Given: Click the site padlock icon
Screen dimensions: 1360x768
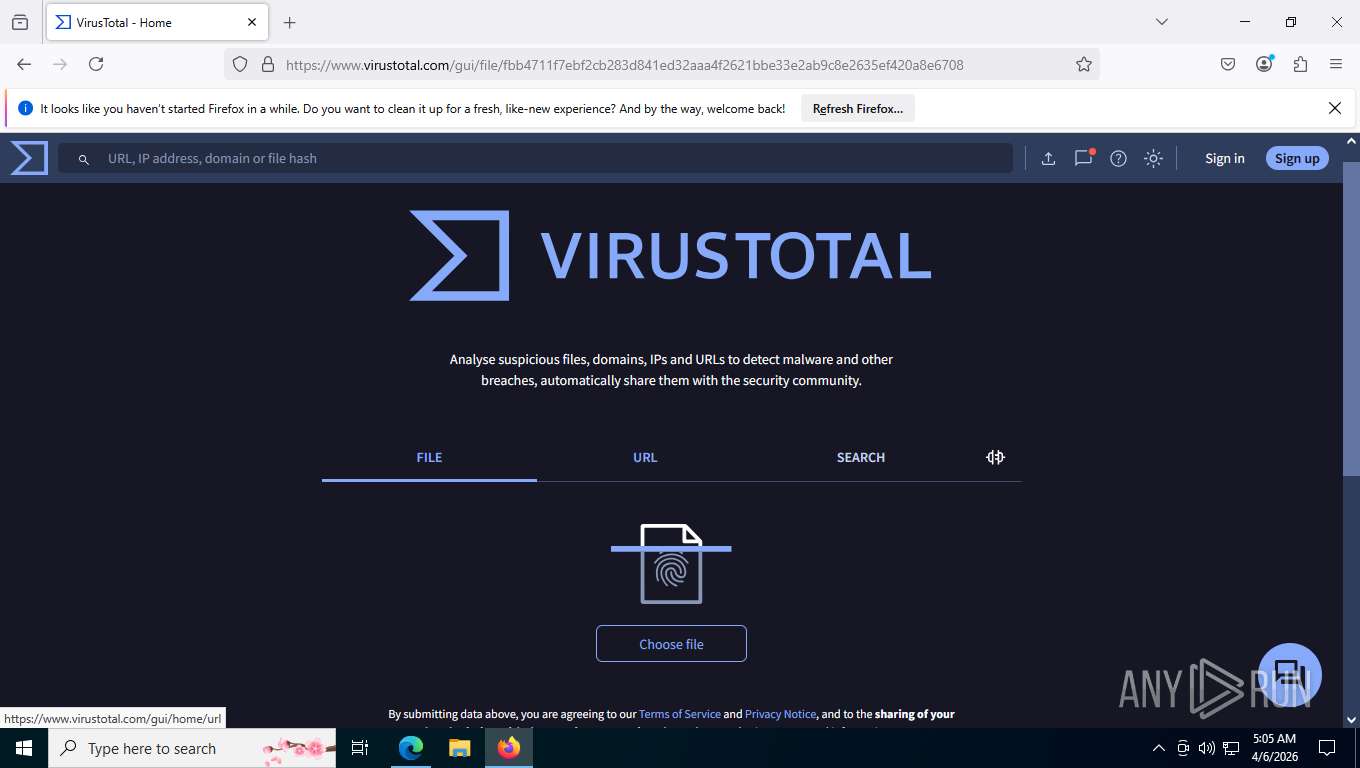Looking at the screenshot, I should click(x=267, y=64).
